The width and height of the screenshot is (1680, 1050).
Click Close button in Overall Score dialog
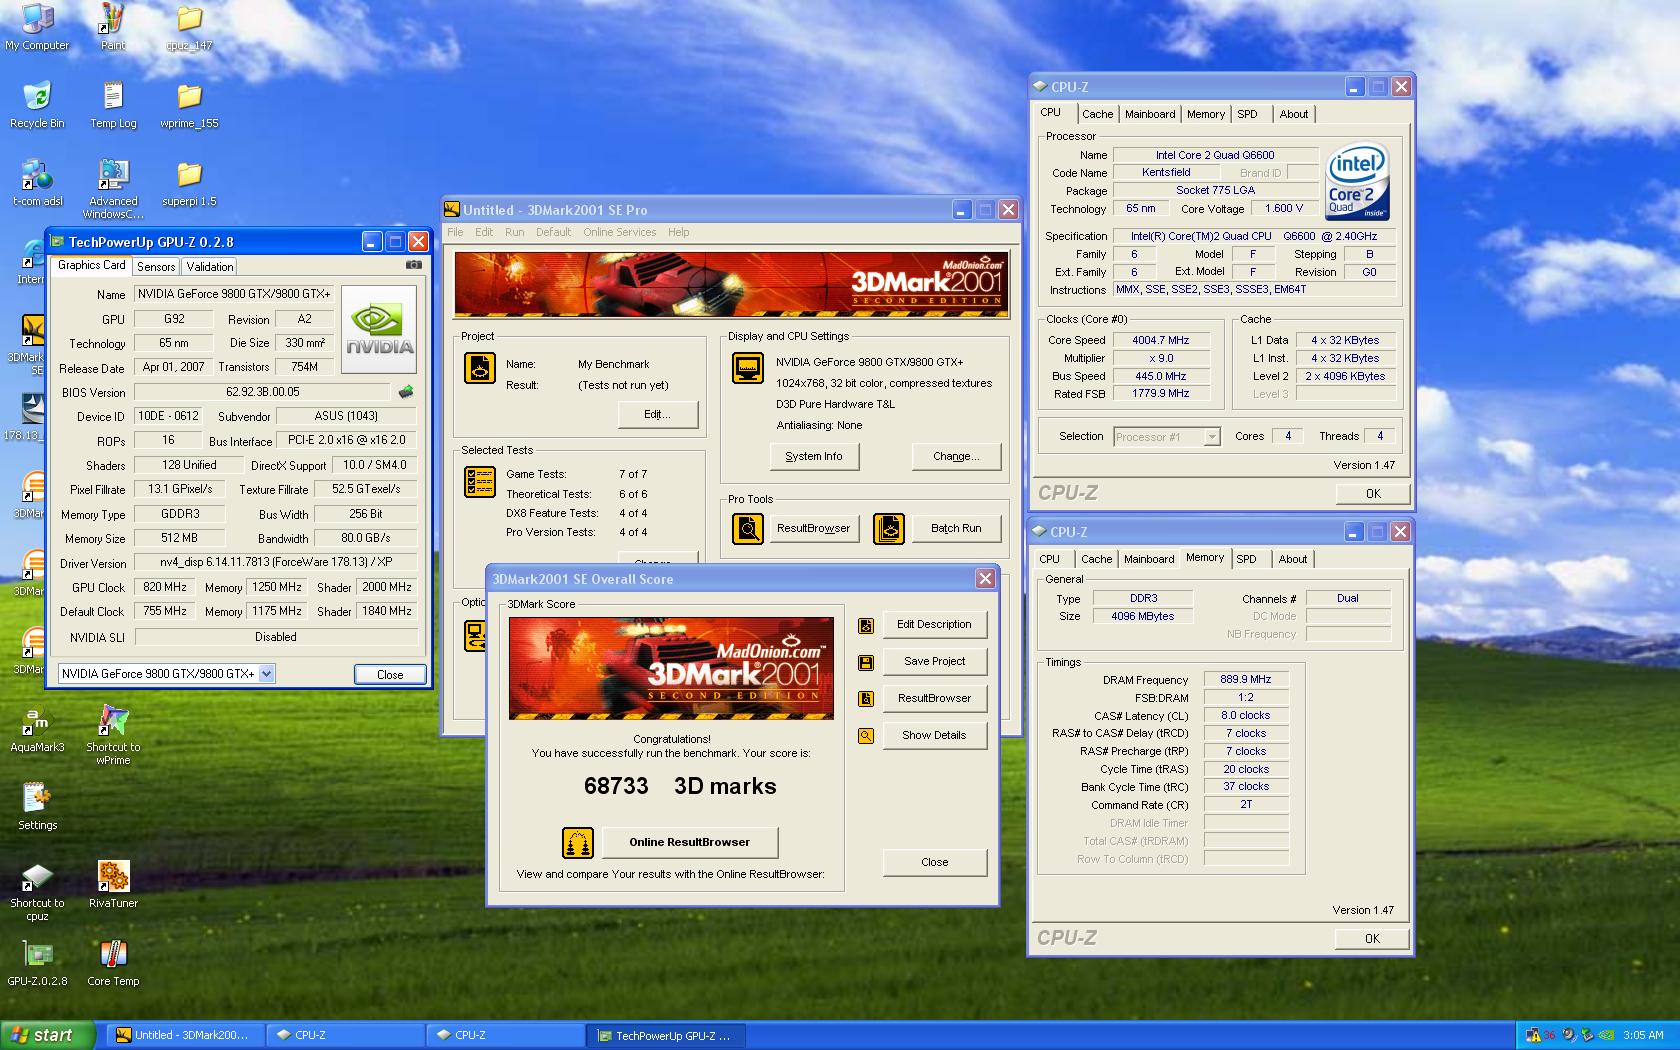(x=935, y=862)
